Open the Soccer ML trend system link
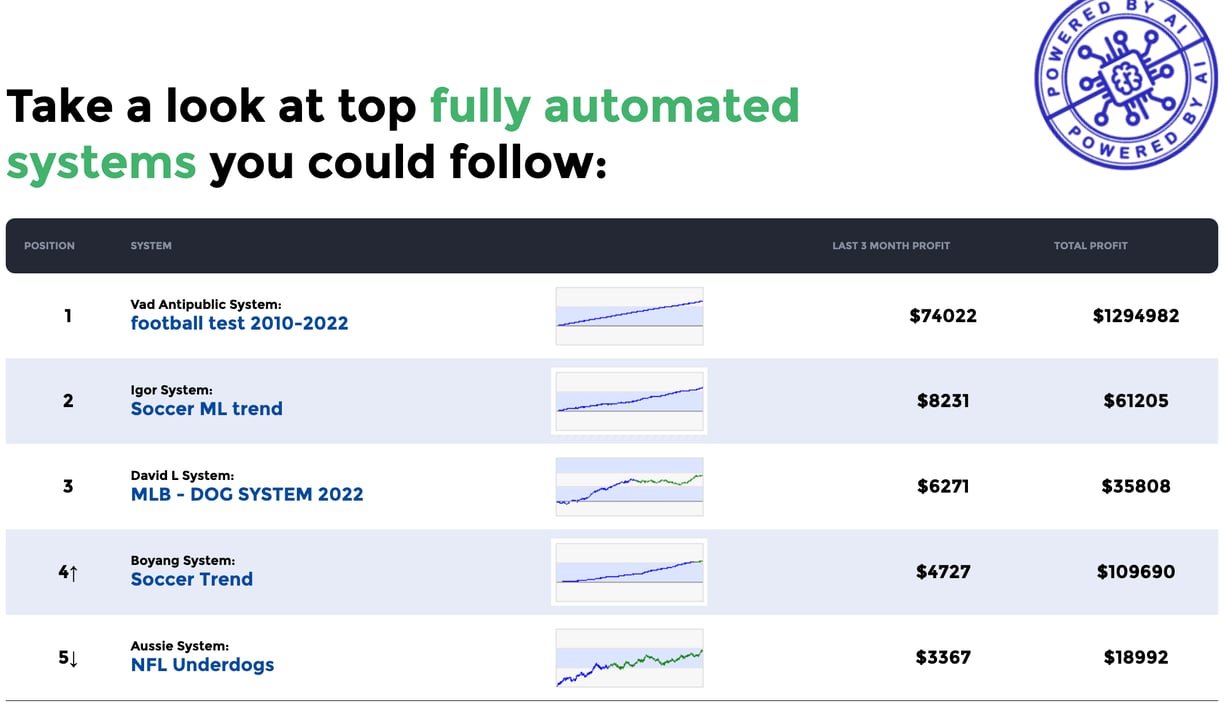 tap(206, 408)
